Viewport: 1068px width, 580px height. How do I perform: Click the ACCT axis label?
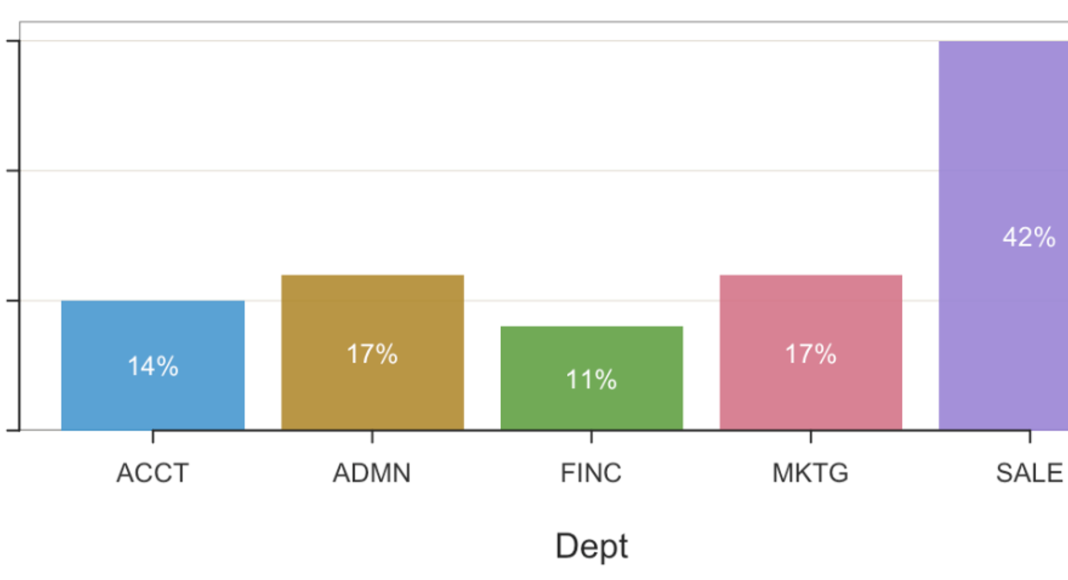tap(152, 473)
